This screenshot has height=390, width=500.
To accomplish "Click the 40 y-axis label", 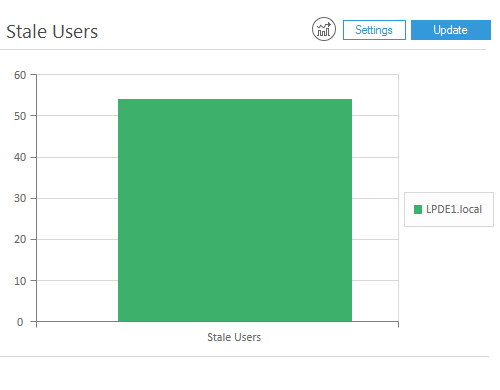I will point(20,157).
